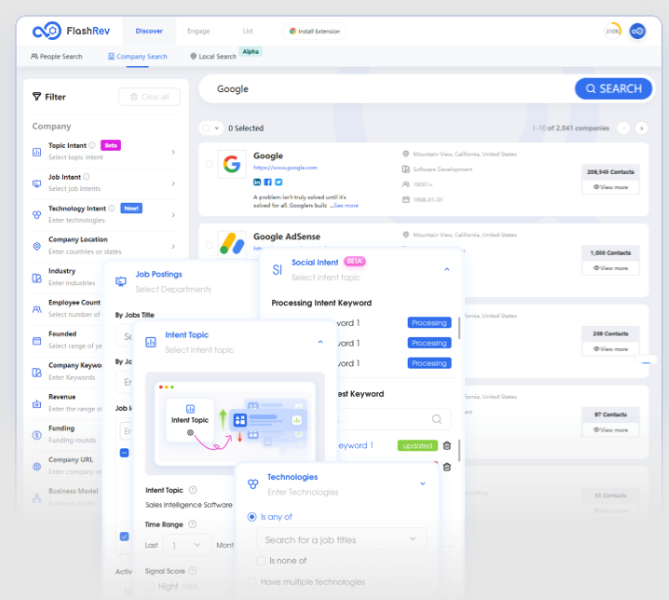Click the Technology Intent circles icon
Image resolution: width=669 pixels, height=600 pixels.
pos(37,215)
